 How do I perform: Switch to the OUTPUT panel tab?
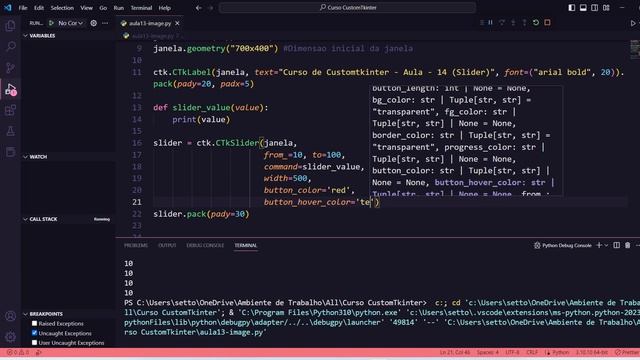coord(167,245)
